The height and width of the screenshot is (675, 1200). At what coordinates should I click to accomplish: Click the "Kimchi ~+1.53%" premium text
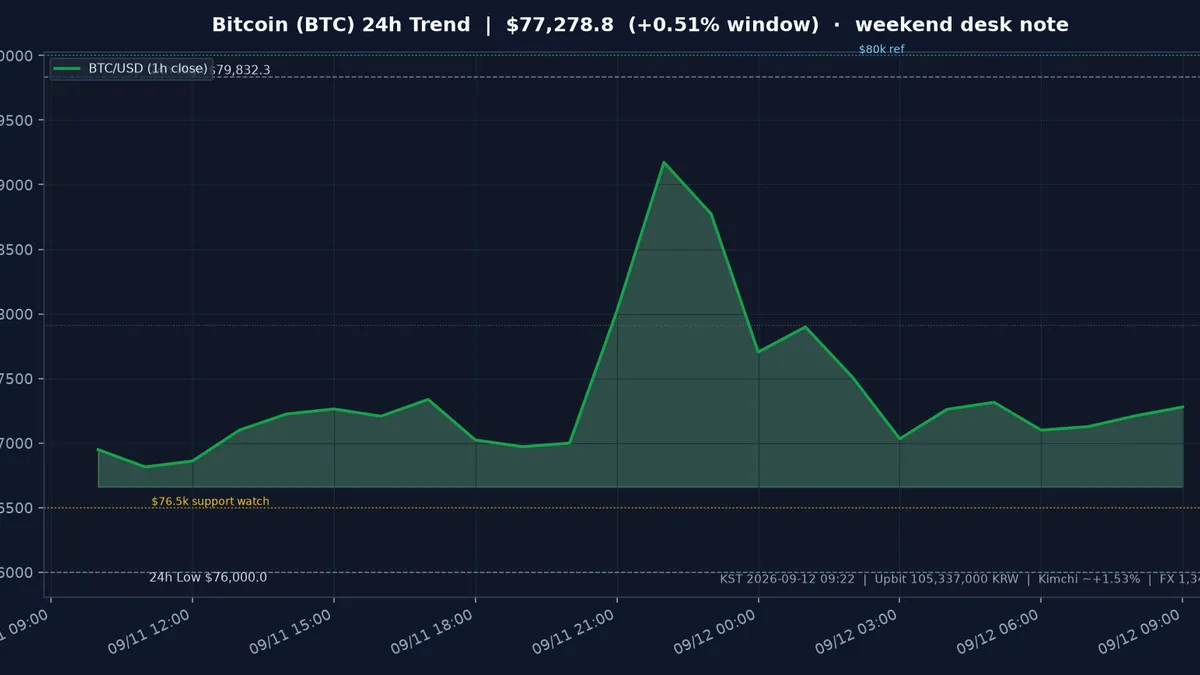coord(1089,579)
